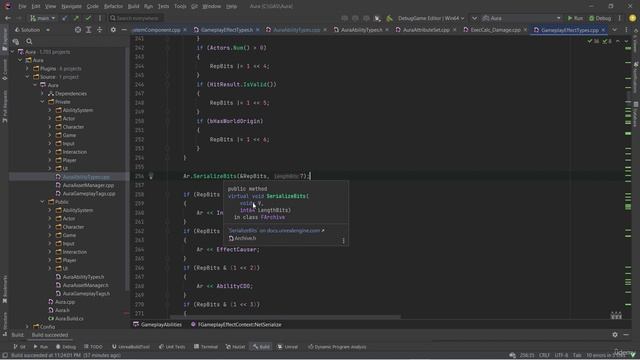Click the UTF-8 encoding indicator
This screenshot has width=640, height=360.
[x=561, y=355]
